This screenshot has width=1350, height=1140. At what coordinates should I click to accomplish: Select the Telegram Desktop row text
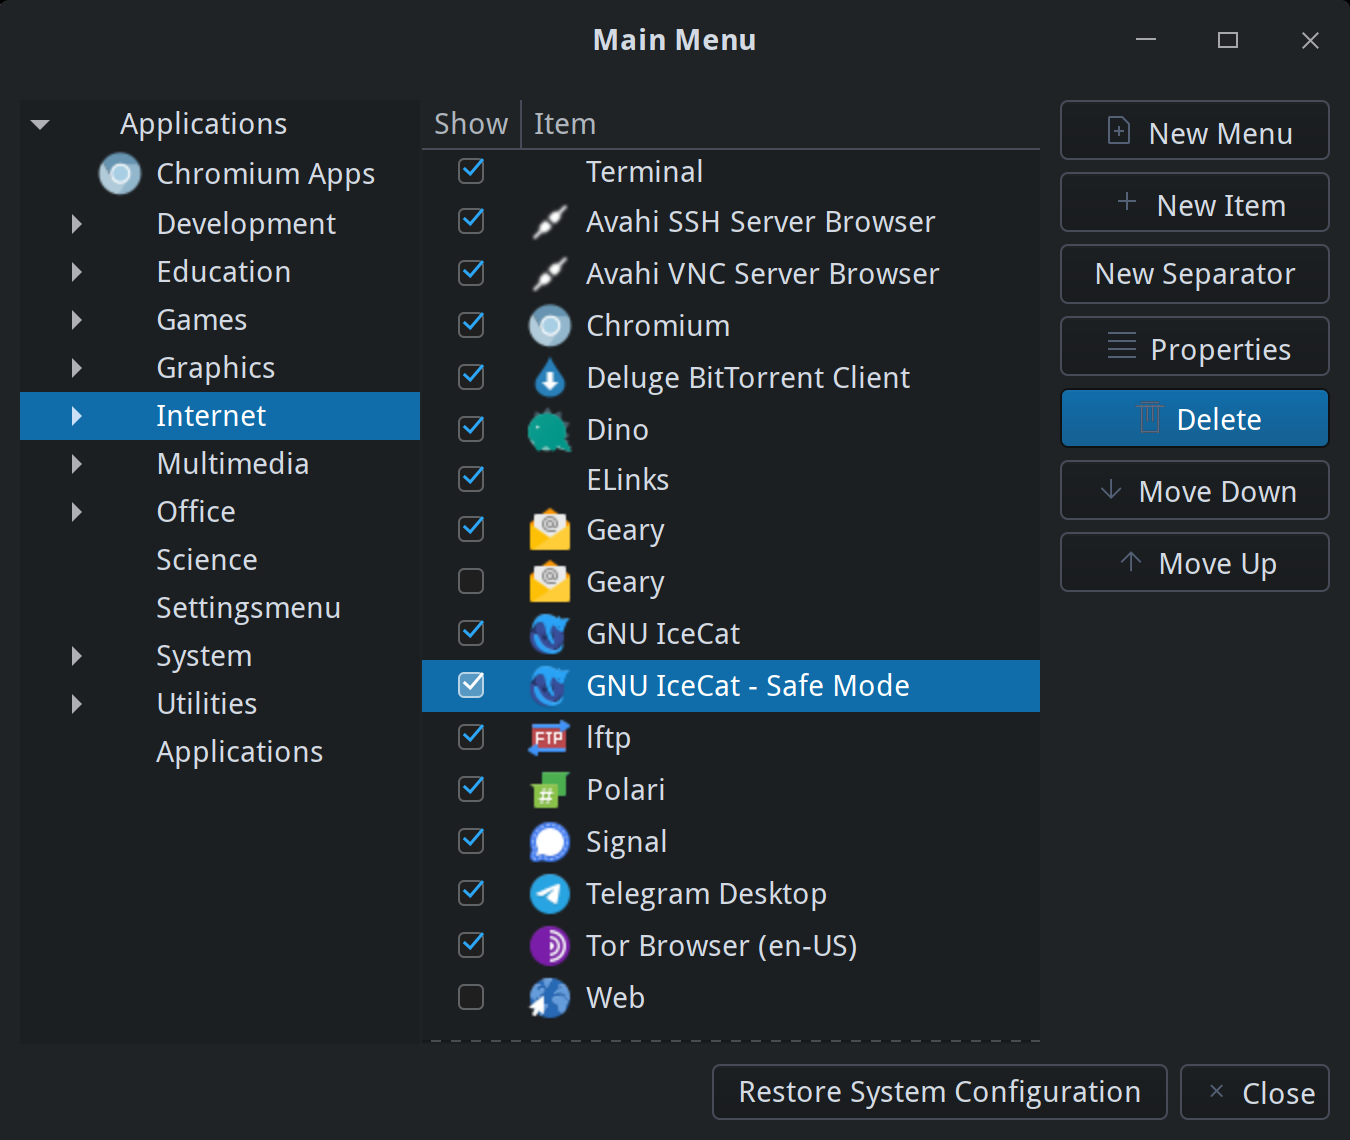coord(707,894)
